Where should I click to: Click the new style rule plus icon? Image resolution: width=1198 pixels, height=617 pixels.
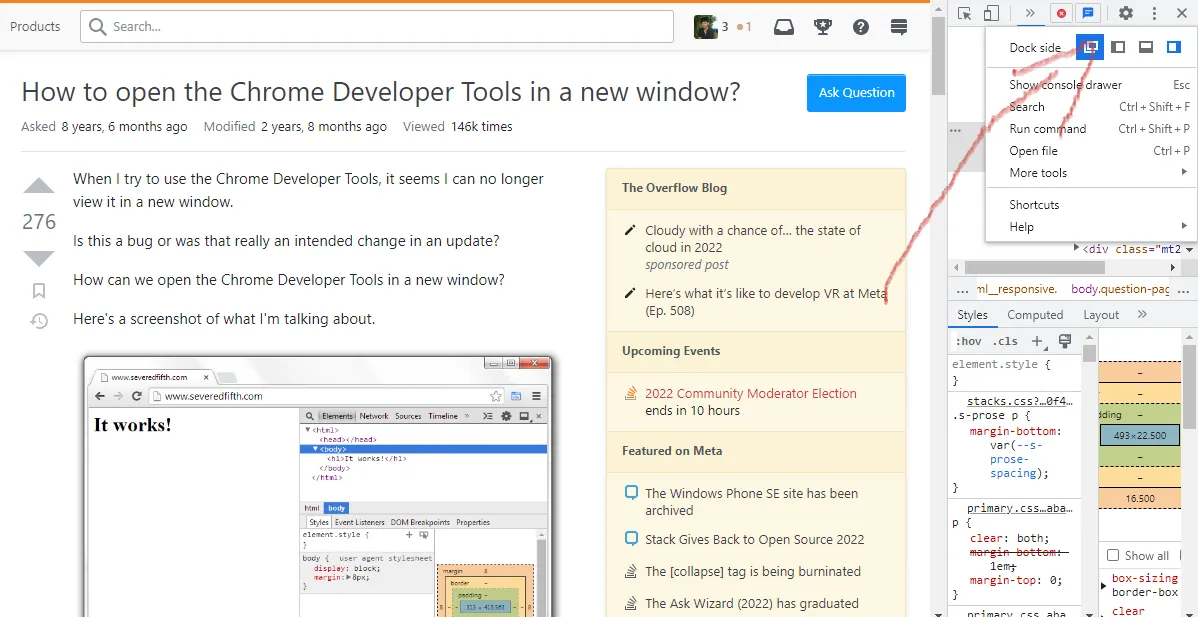[x=1038, y=341]
